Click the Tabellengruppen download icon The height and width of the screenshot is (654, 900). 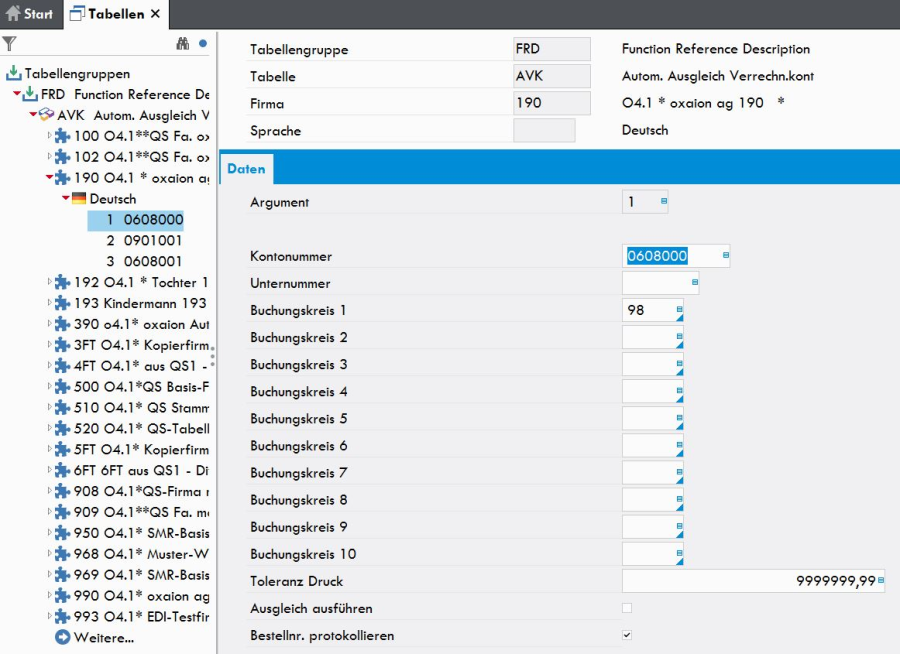(x=14, y=73)
